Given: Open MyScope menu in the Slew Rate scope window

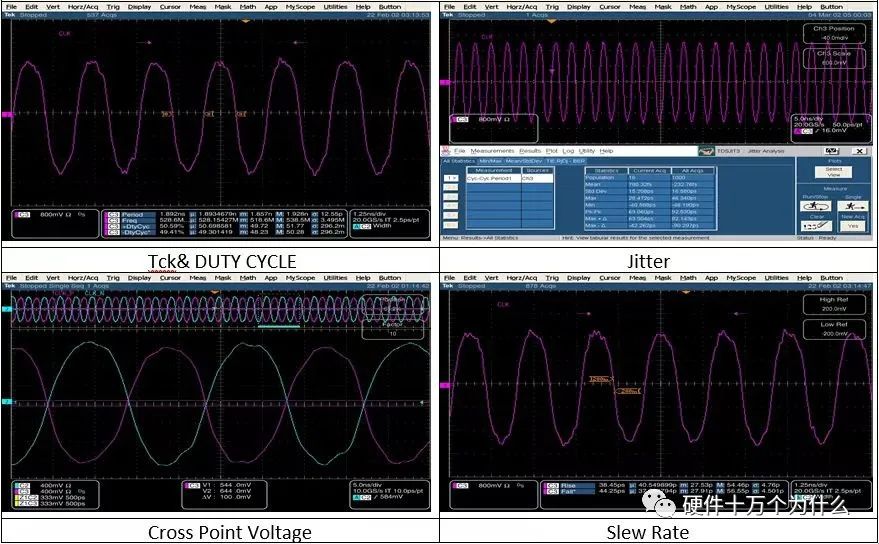Looking at the screenshot, I should [x=741, y=278].
